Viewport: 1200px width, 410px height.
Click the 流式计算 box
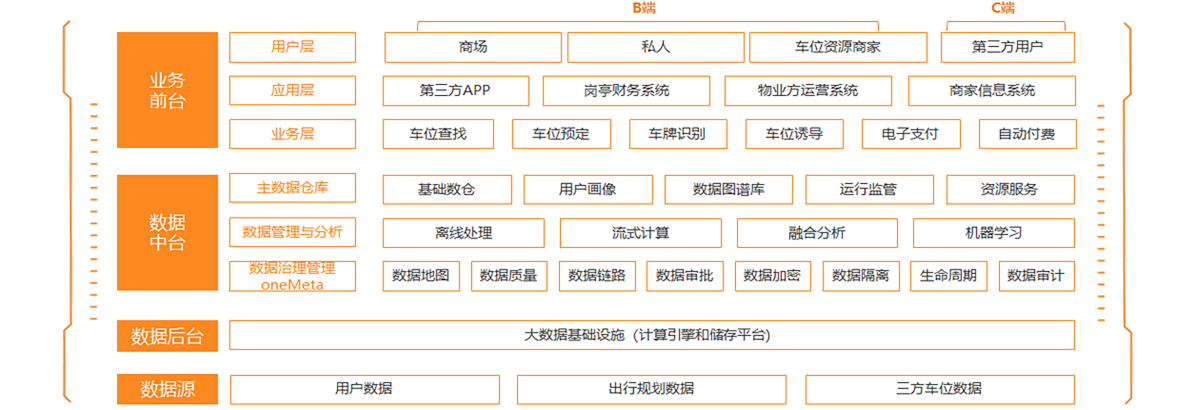641,233
